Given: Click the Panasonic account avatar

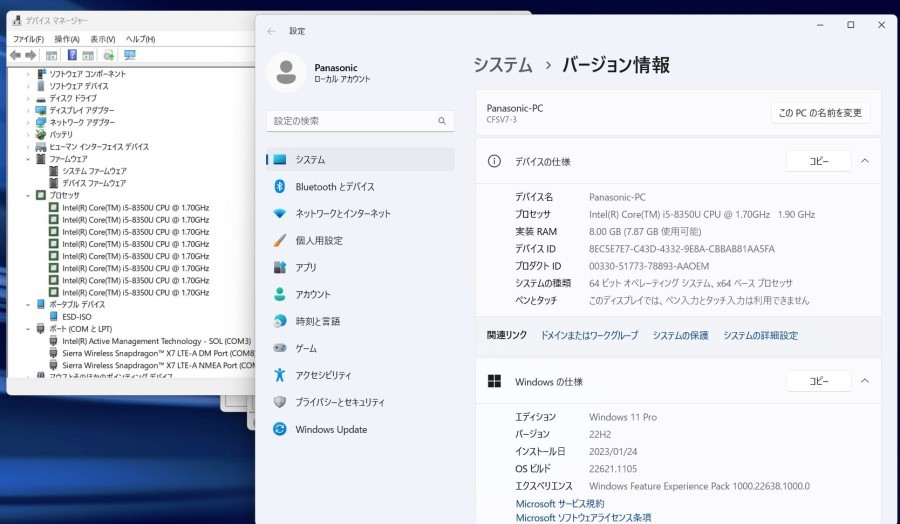Looking at the screenshot, I should click(286, 72).
